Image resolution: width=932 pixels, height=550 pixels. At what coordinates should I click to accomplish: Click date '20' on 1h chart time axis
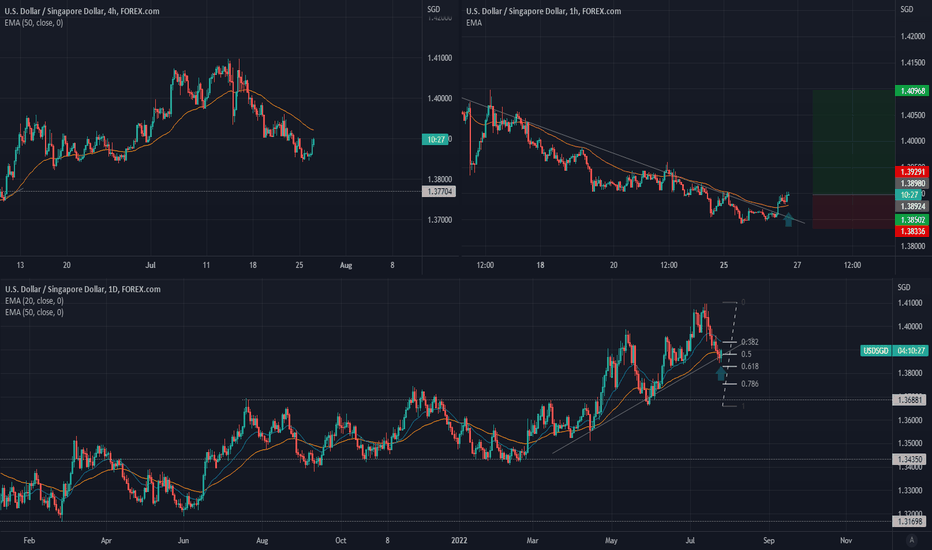[x=613, y=265]
